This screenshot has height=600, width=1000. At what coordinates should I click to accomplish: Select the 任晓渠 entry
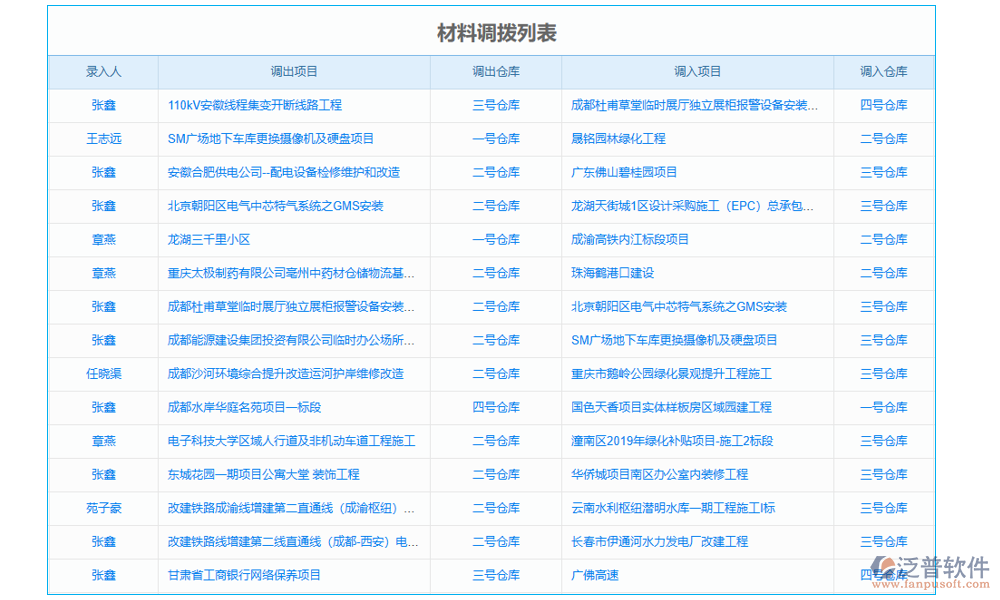(x=104, y=373)
